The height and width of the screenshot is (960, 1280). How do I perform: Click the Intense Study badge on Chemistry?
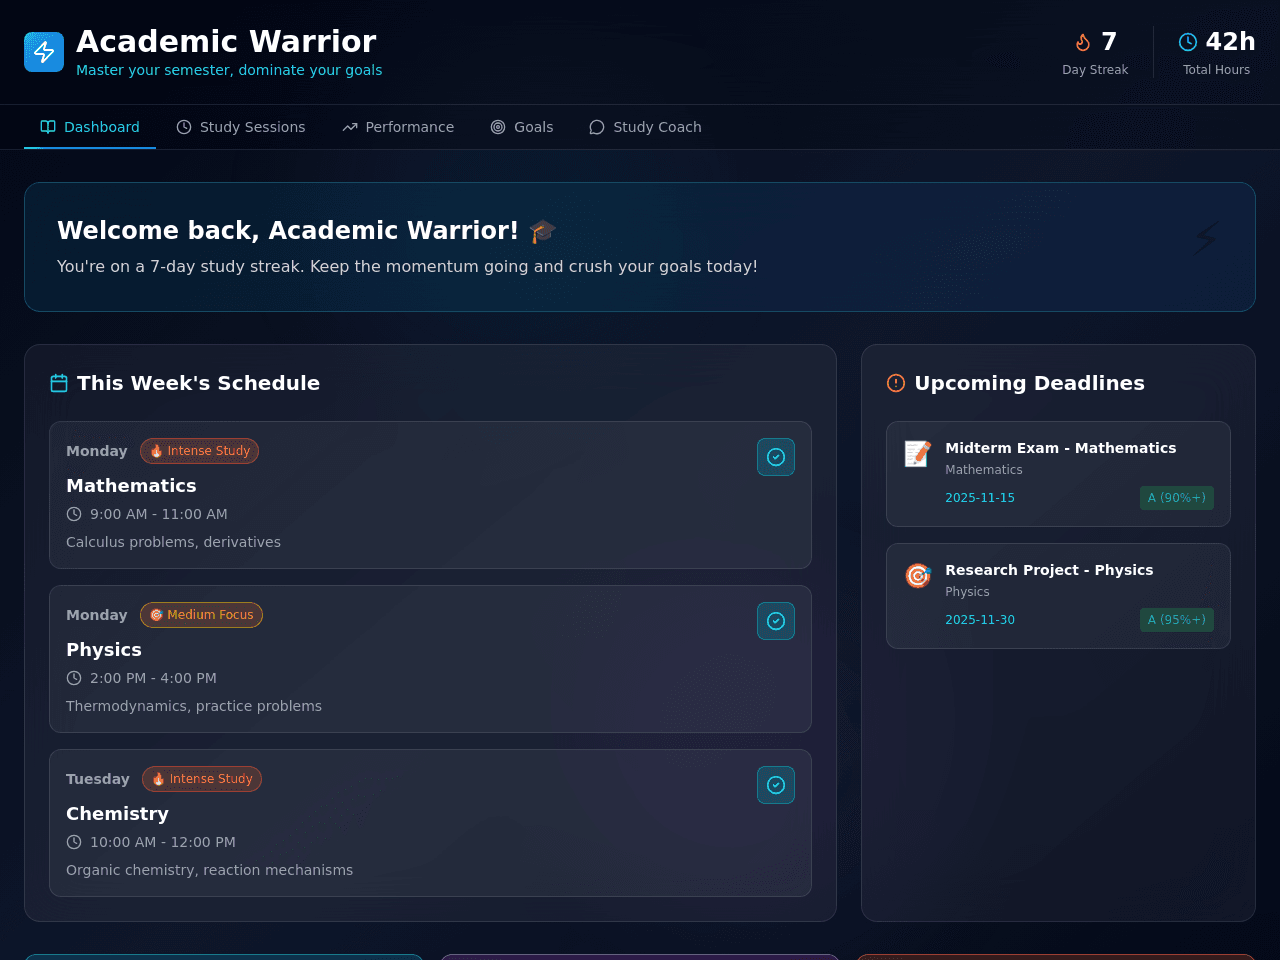[202, 779]
